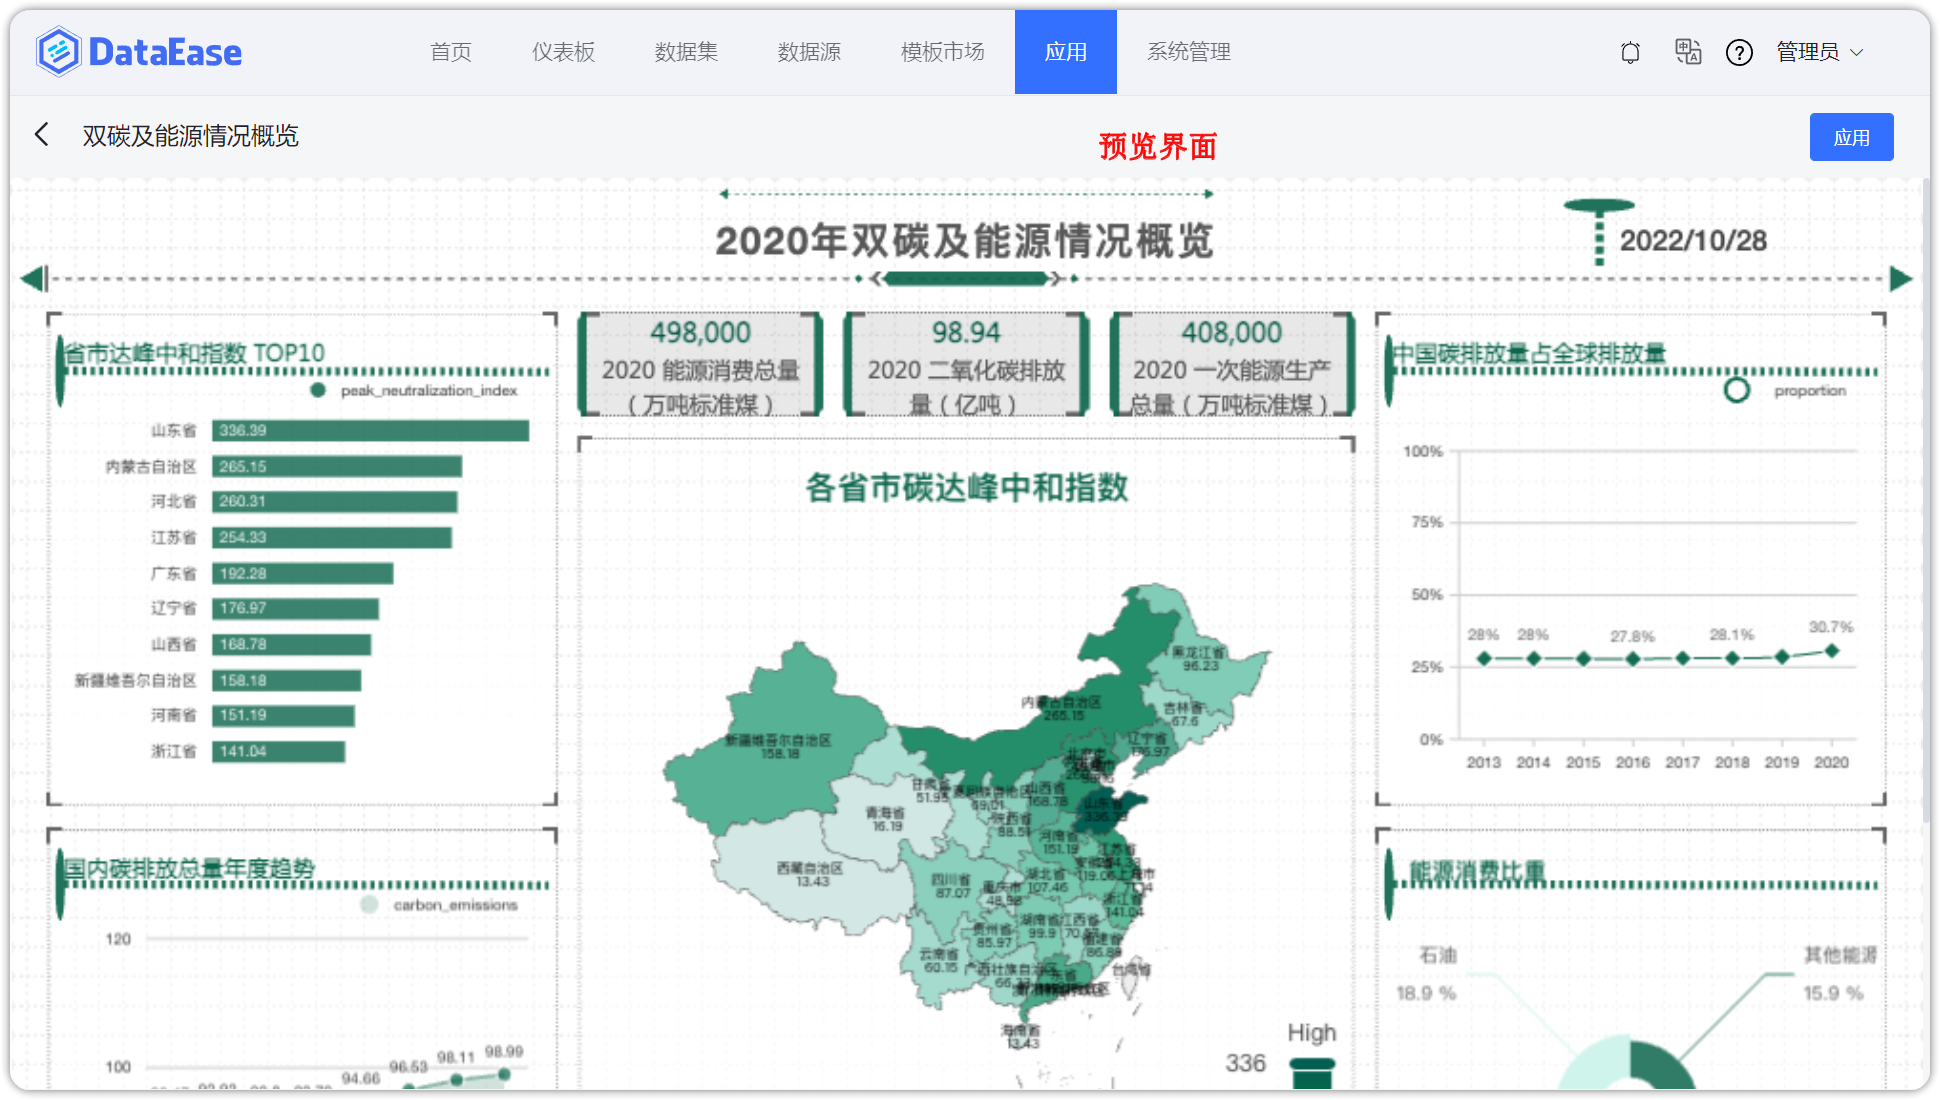This screenshot has height=1100, width=1940.
Task: Click the date 2022/10/28
Action: tap(1693, 241)
